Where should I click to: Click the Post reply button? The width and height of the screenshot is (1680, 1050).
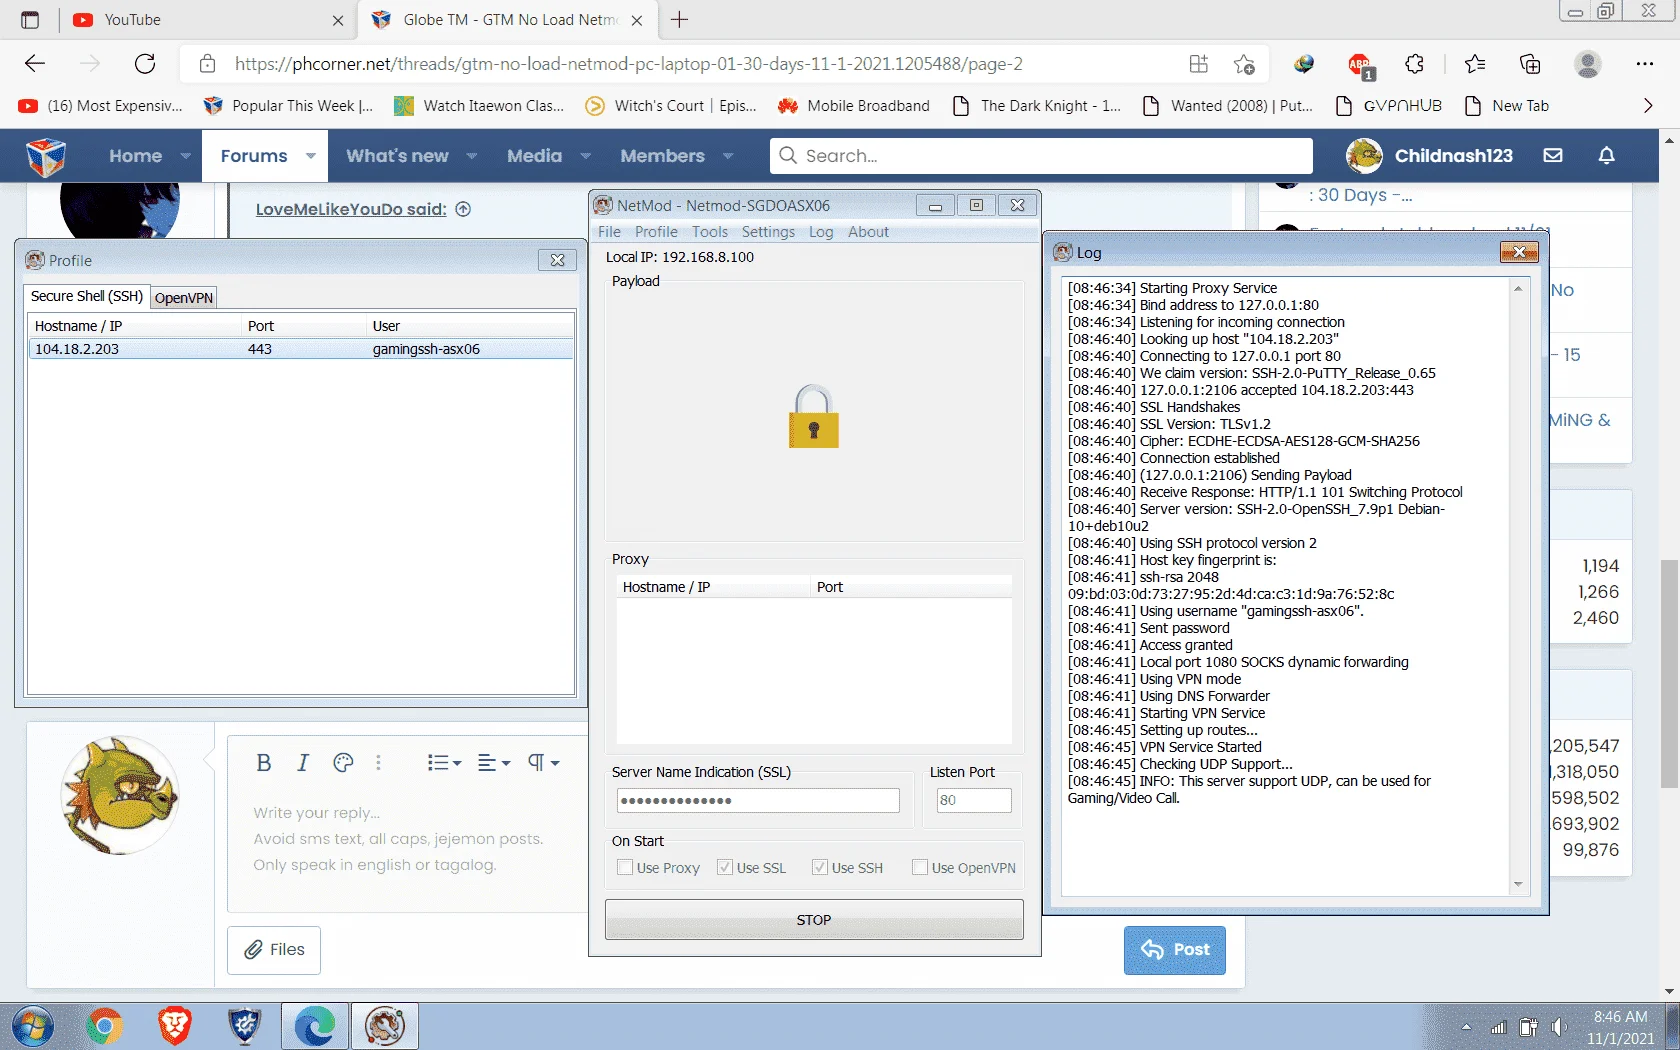pos(1175,950)
